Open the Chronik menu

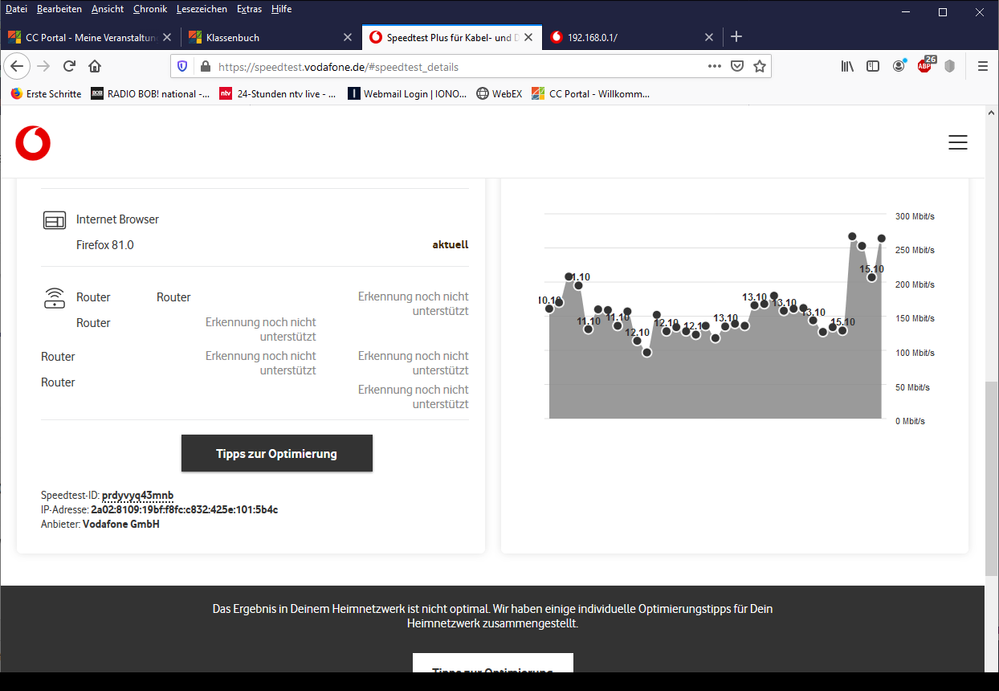pyautogui.click(x=150, y=9)
